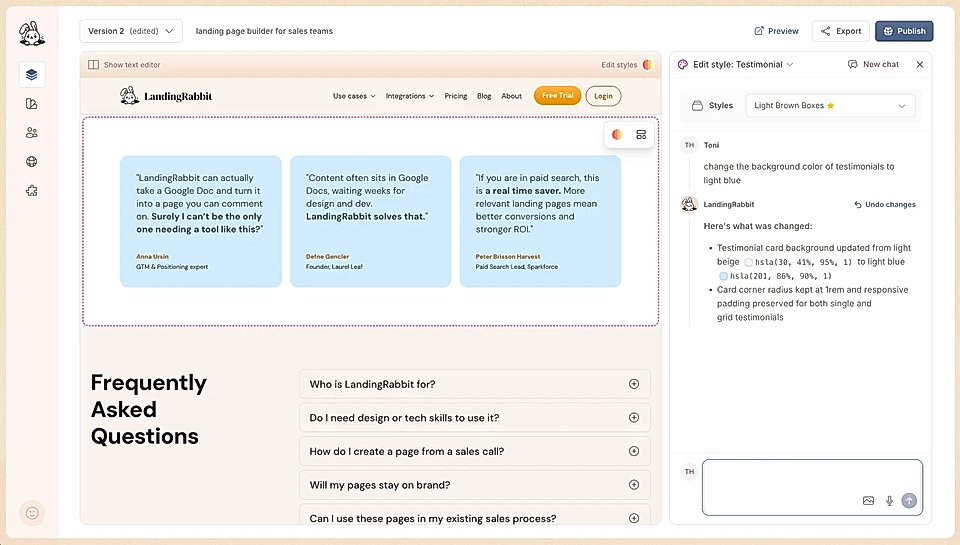Image resolution: width=960 pixels, height=545 pixels.
Task: Open the Version 2 (edited) dropdown
Action: click(x=131, y=31)
